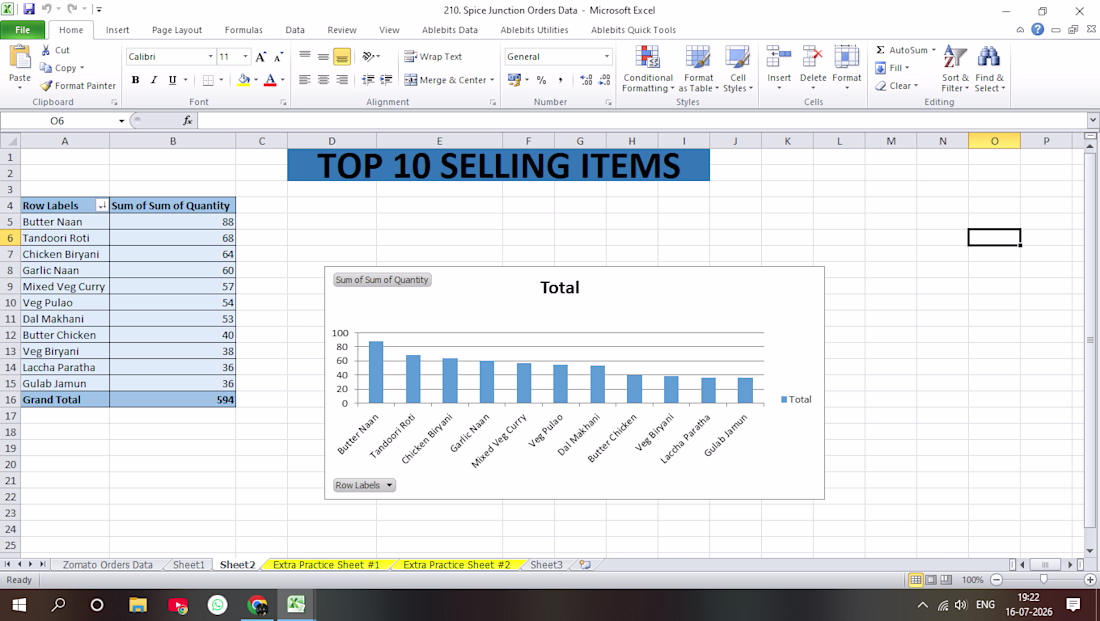Toggle Wrap Text on

433,57
